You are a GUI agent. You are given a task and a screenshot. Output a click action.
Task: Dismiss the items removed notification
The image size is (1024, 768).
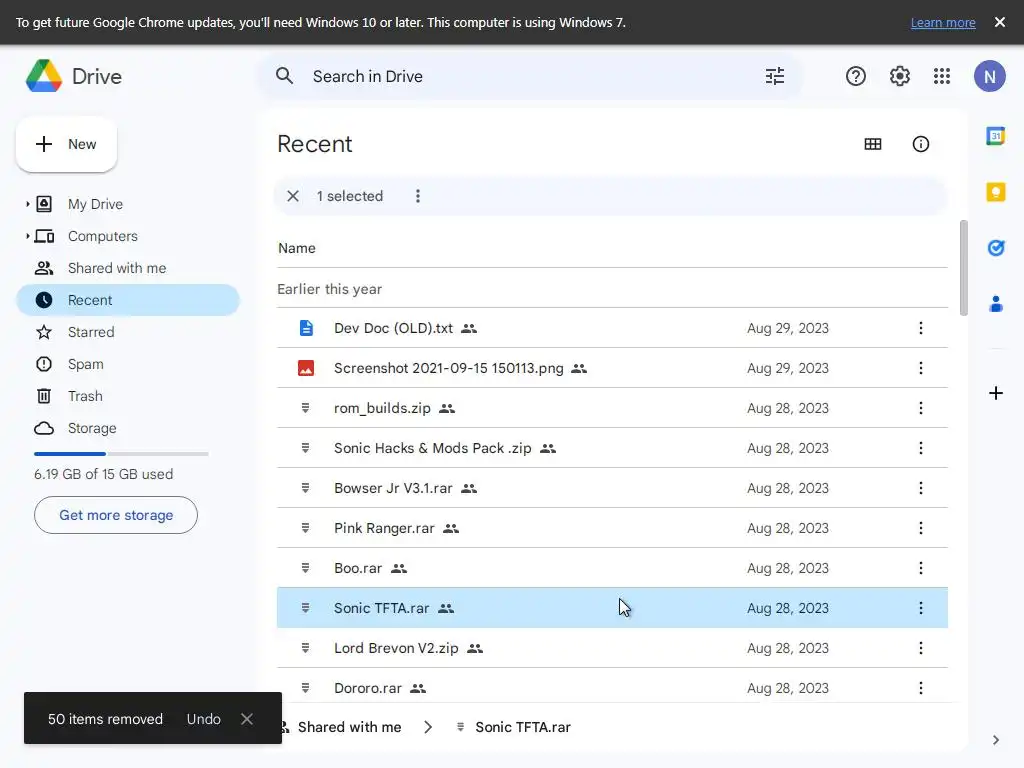pyautogui.click(x=247, y=719)
